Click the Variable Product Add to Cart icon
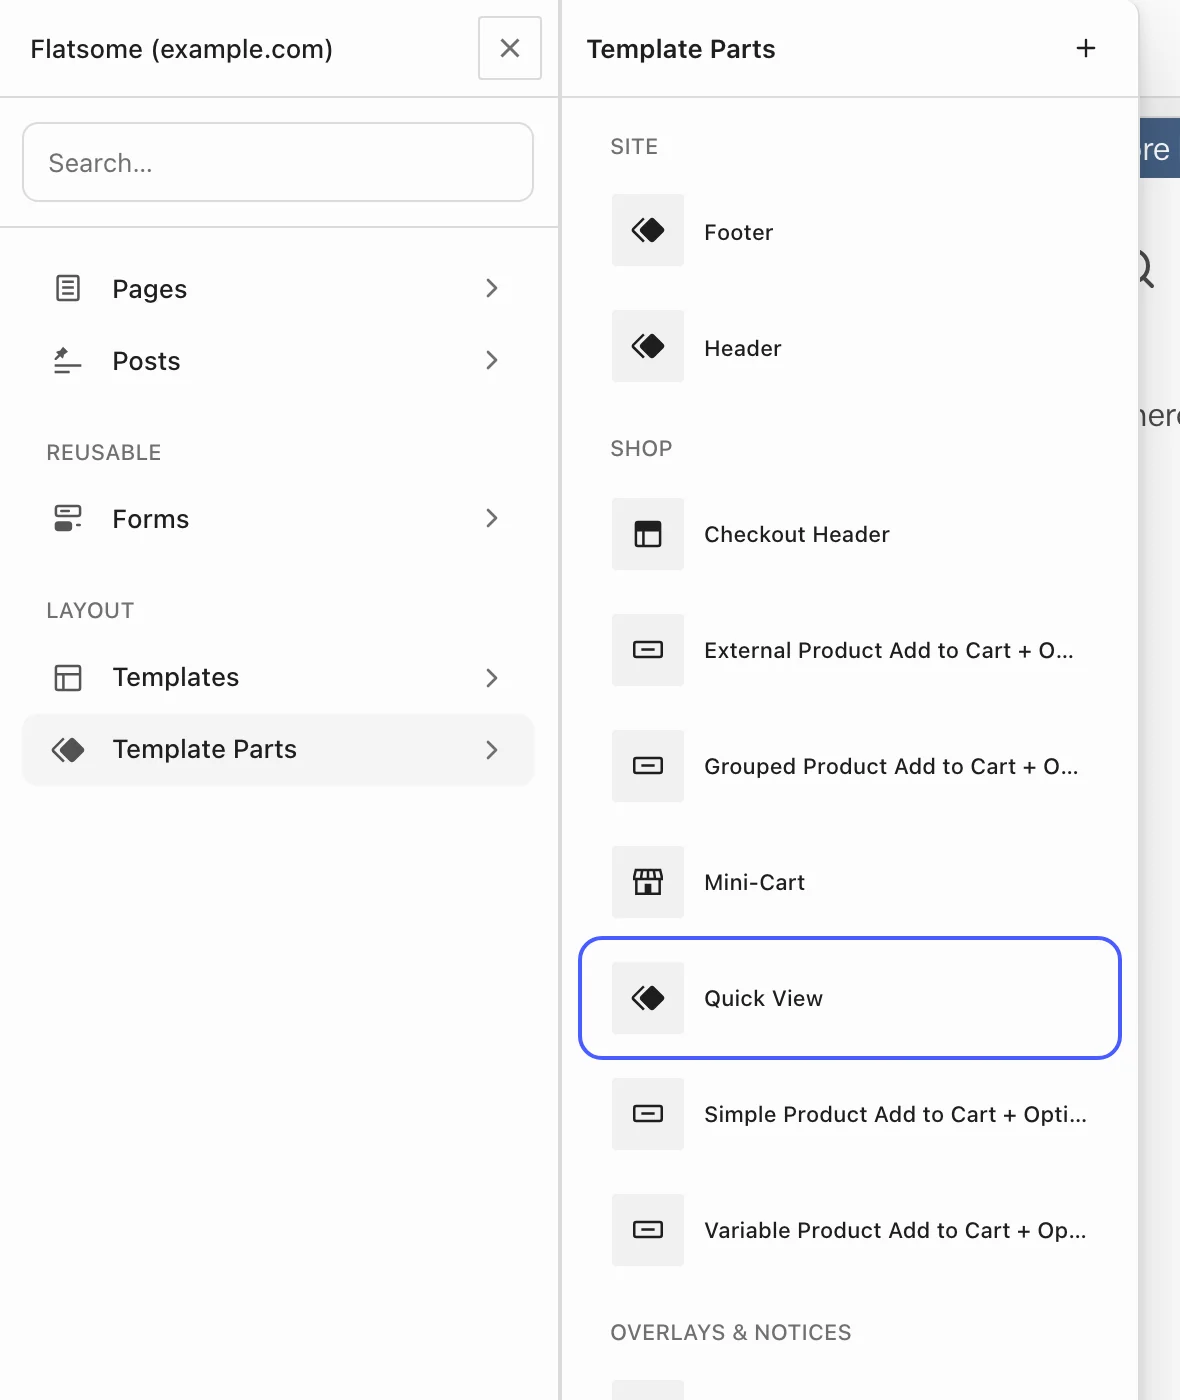Image resolution: width=1180 pixels, height=1400 pixels. pos(648,1230)
